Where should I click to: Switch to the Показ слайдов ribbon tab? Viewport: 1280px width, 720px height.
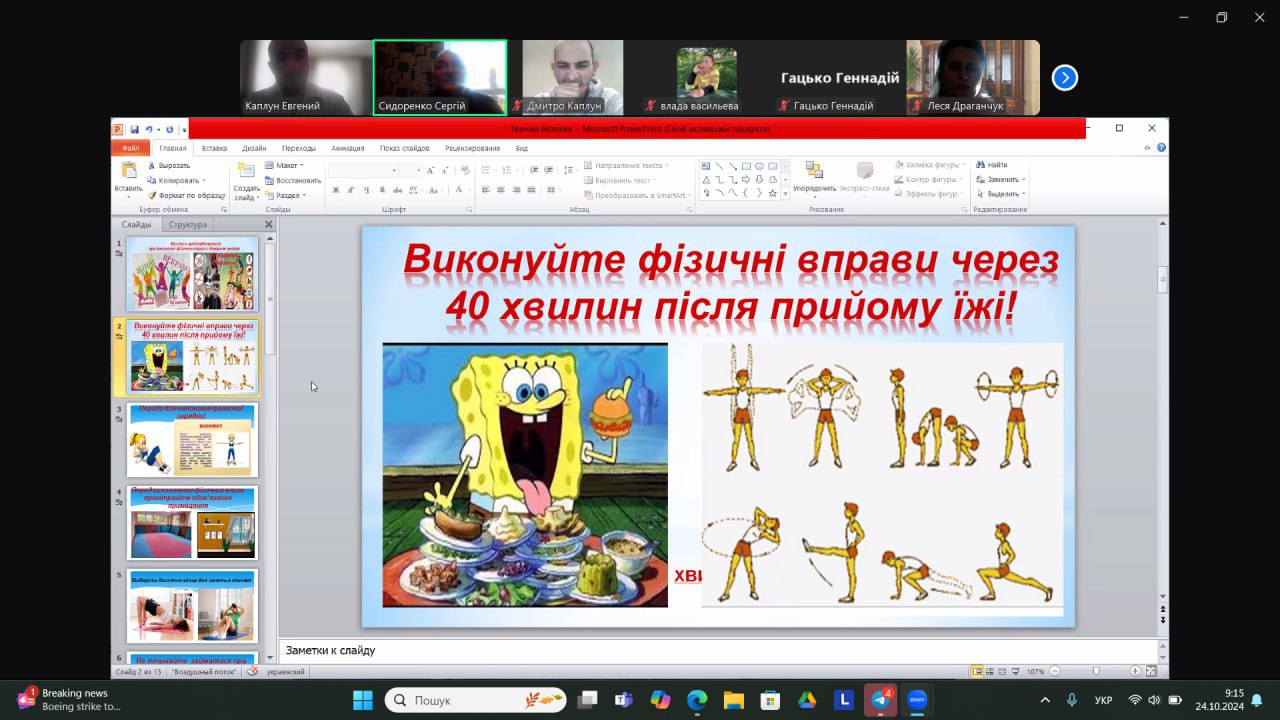405,148
